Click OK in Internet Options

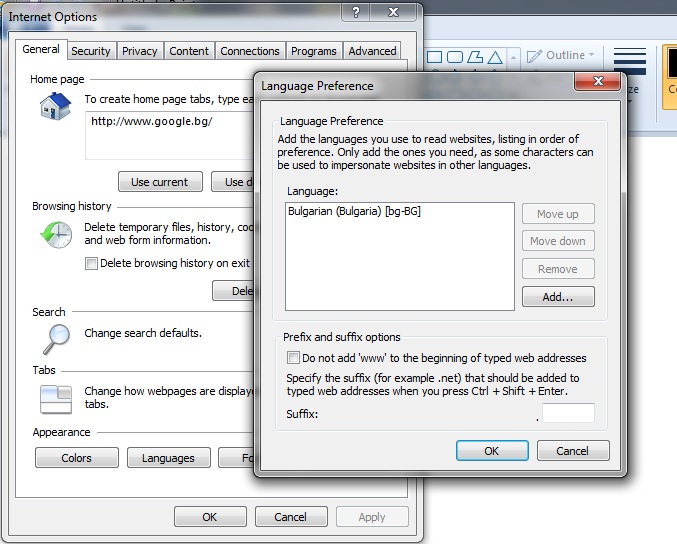pyautogui.click(x=210, y=517)
